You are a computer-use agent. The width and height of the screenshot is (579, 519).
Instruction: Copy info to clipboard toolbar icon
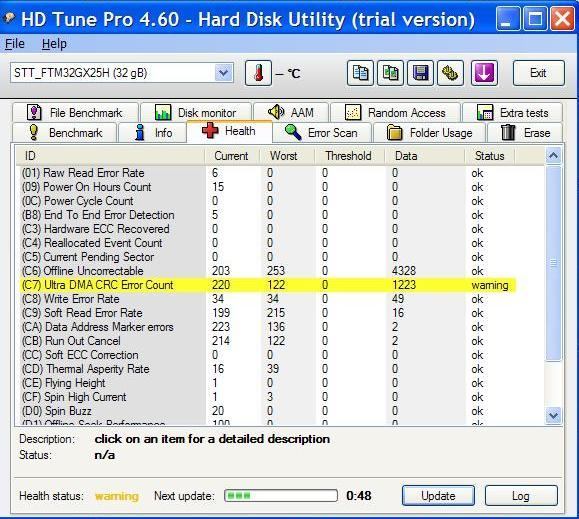pyautogui.click(x=360, y=73)
